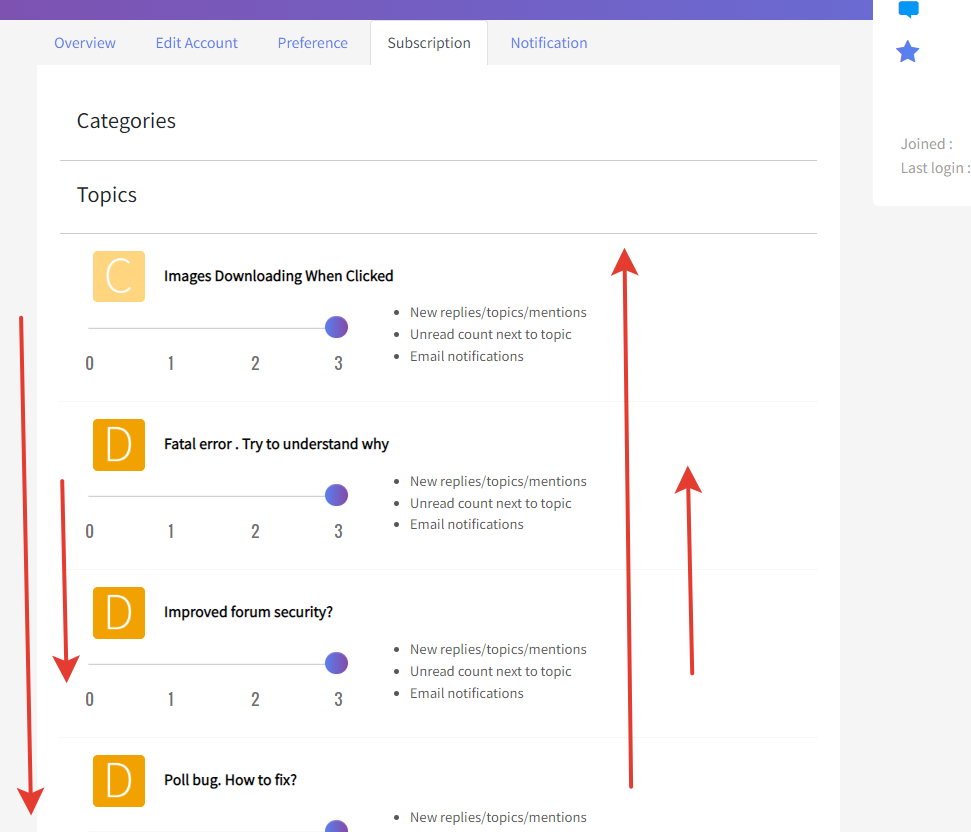Click the 'D' avatar beside Poll bug topic
Viewport: 971px width, 832px height.
119,780
